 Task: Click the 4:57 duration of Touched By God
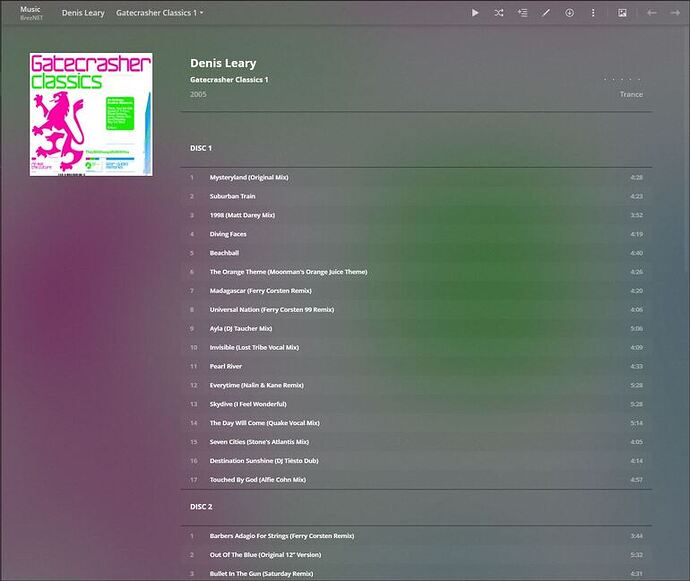(x=636, y=480)
